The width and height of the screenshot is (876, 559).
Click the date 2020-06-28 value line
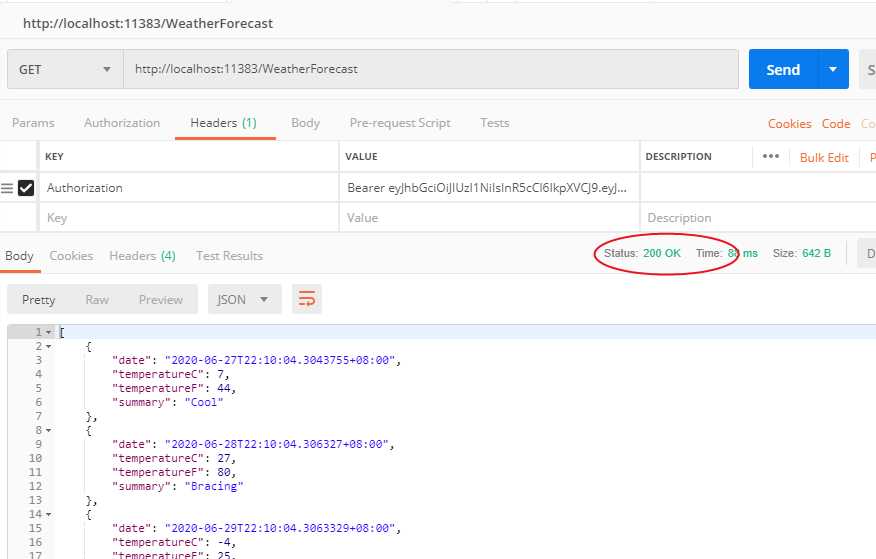[253, 444]
